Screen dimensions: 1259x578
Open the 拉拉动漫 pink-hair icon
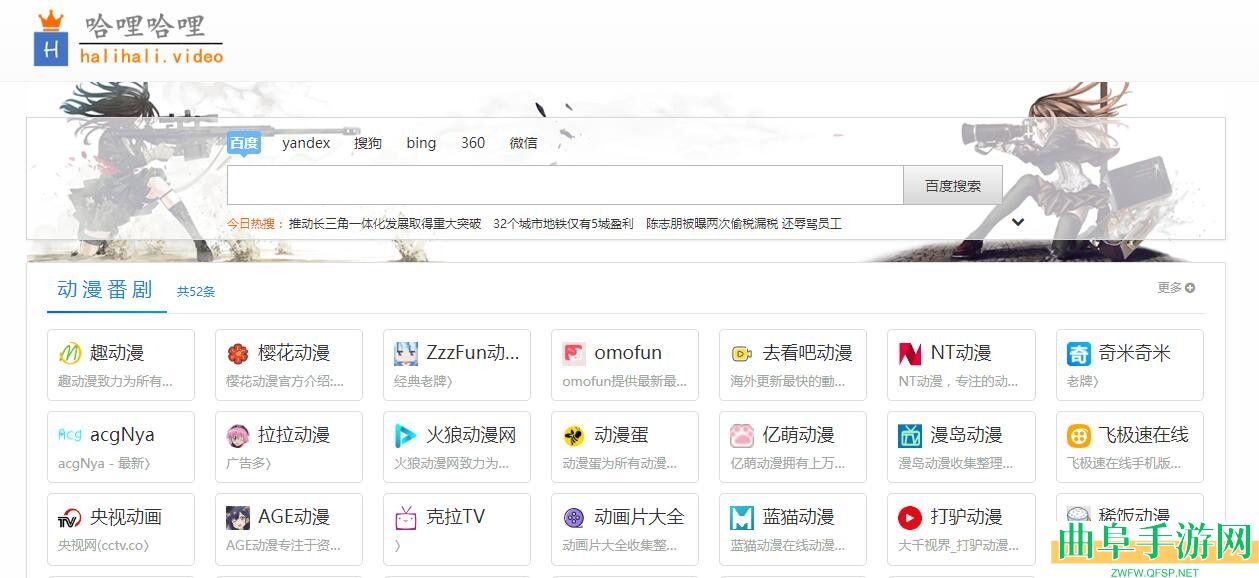click(x=238, y=435)
